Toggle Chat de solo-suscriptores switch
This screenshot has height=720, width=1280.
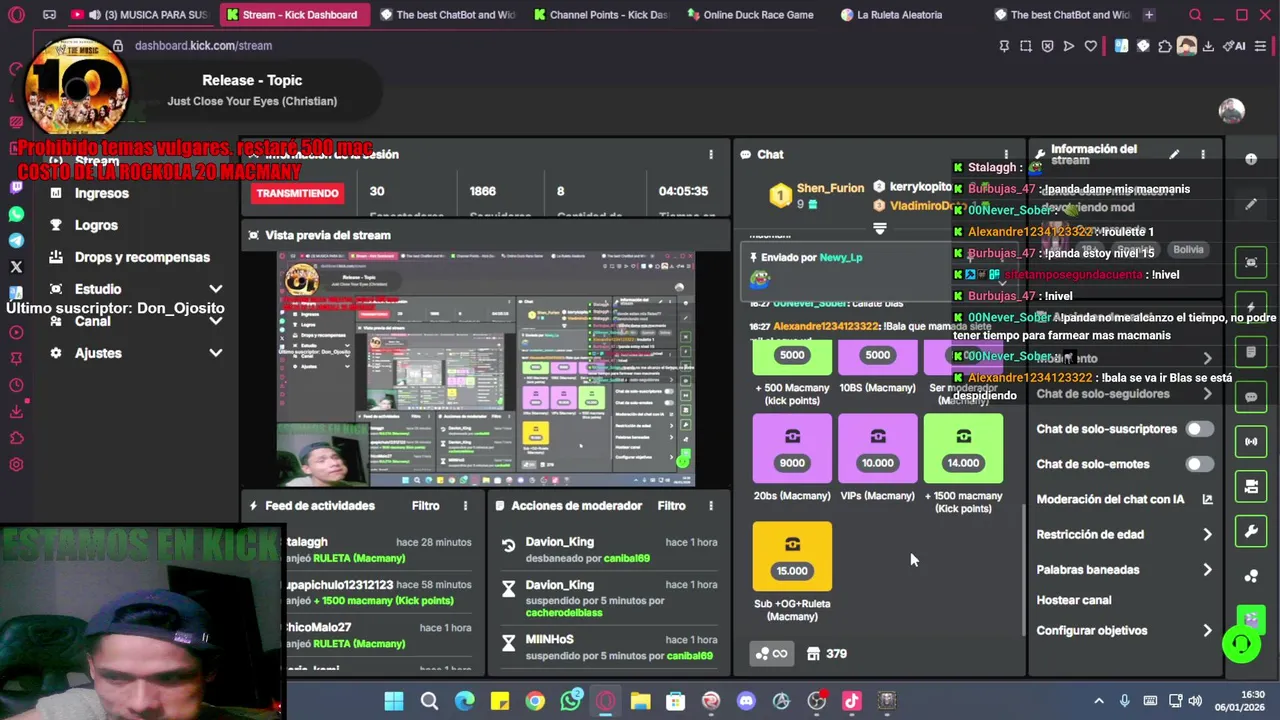(x=1199, y=429)
